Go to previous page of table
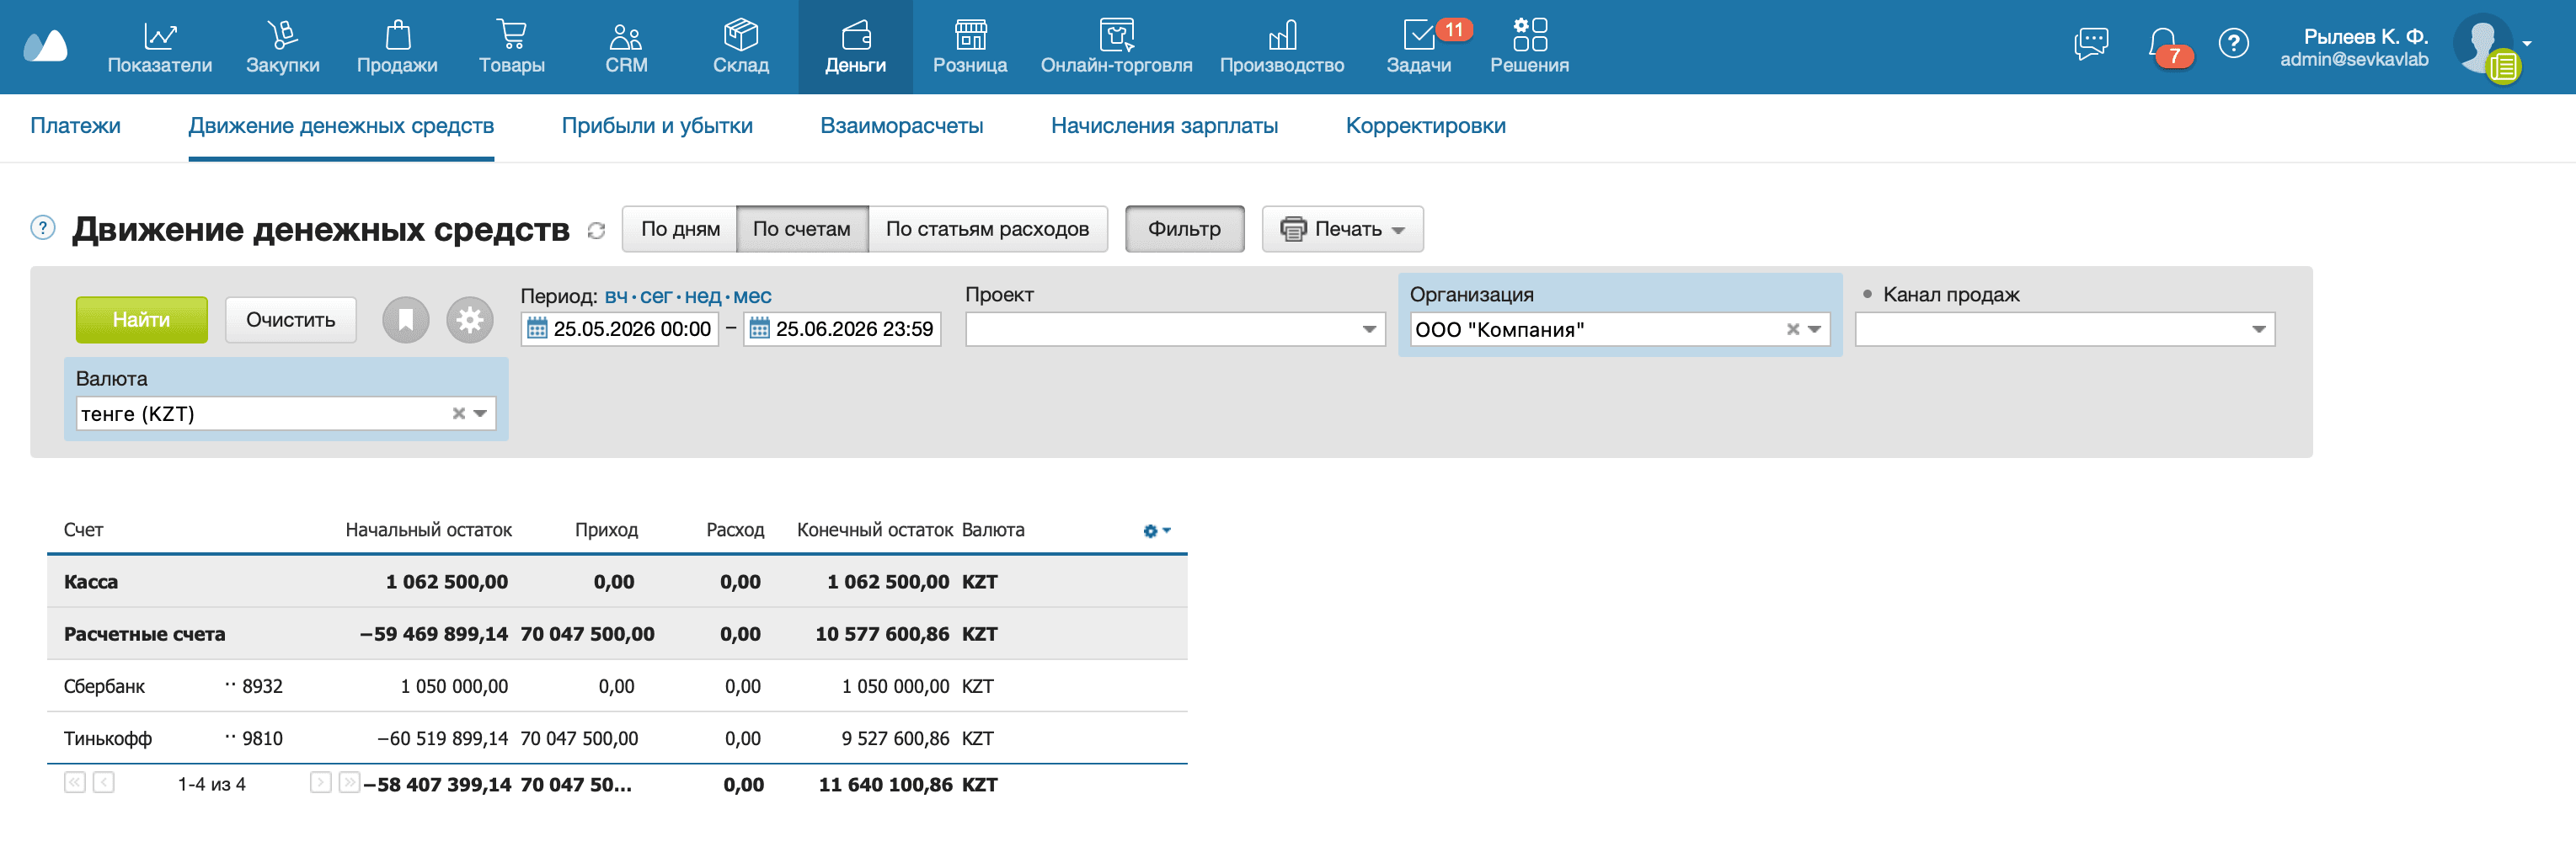2576x847 pixels. pos(104,782)
